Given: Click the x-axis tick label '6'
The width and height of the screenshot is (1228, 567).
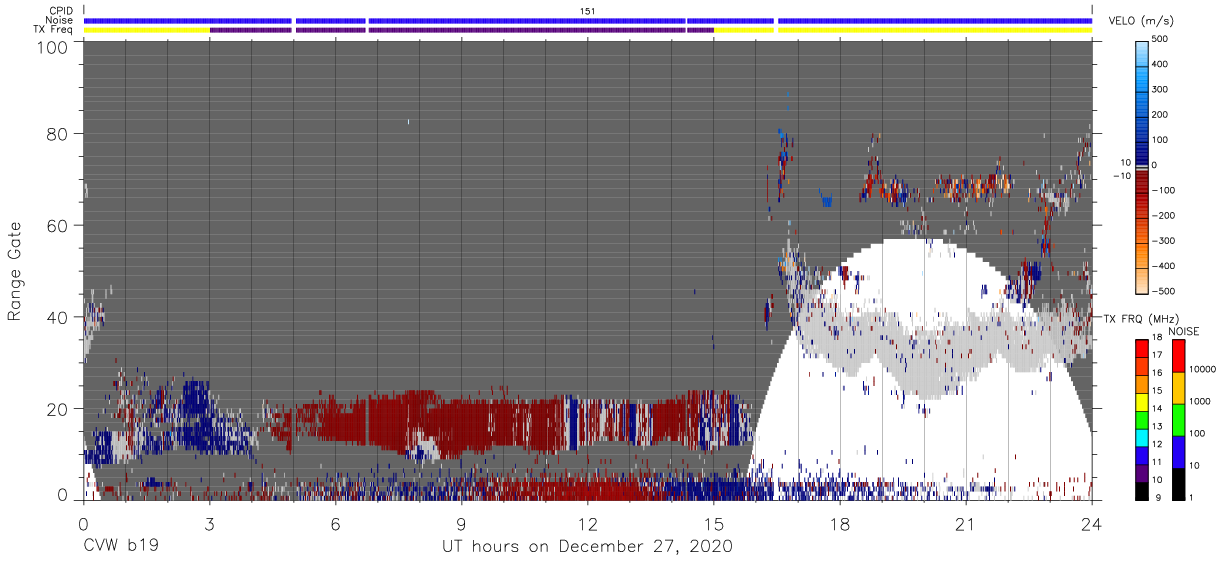Looking at the screenshot, I should pos(335,524).
